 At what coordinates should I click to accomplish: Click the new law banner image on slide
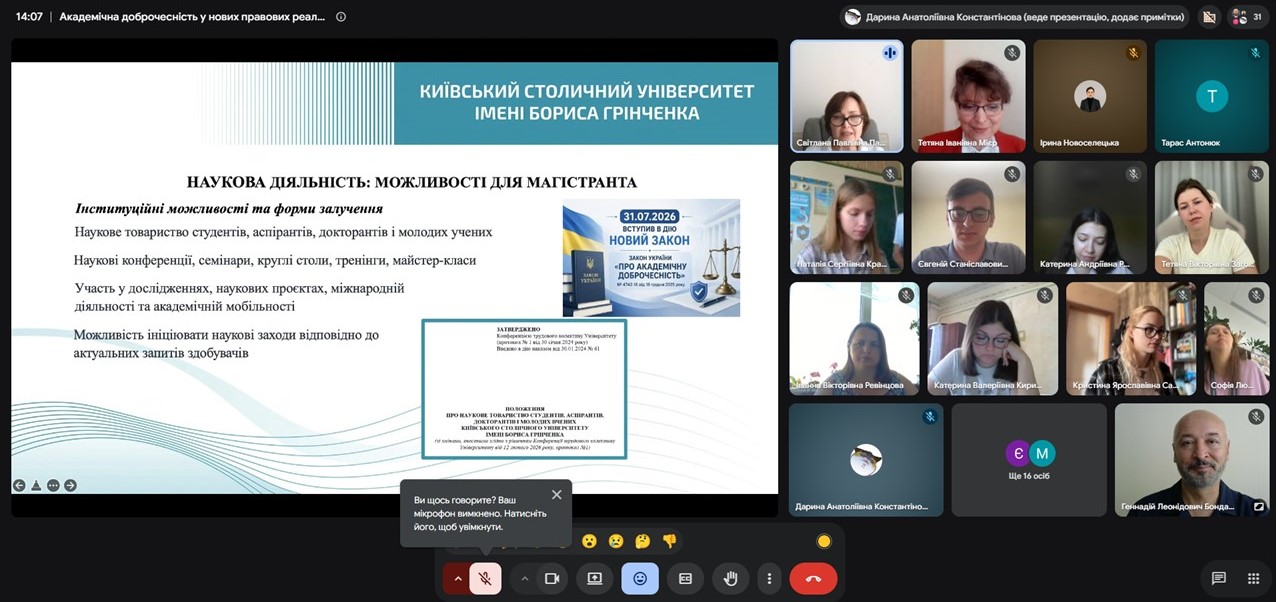(x=651, y=257)
